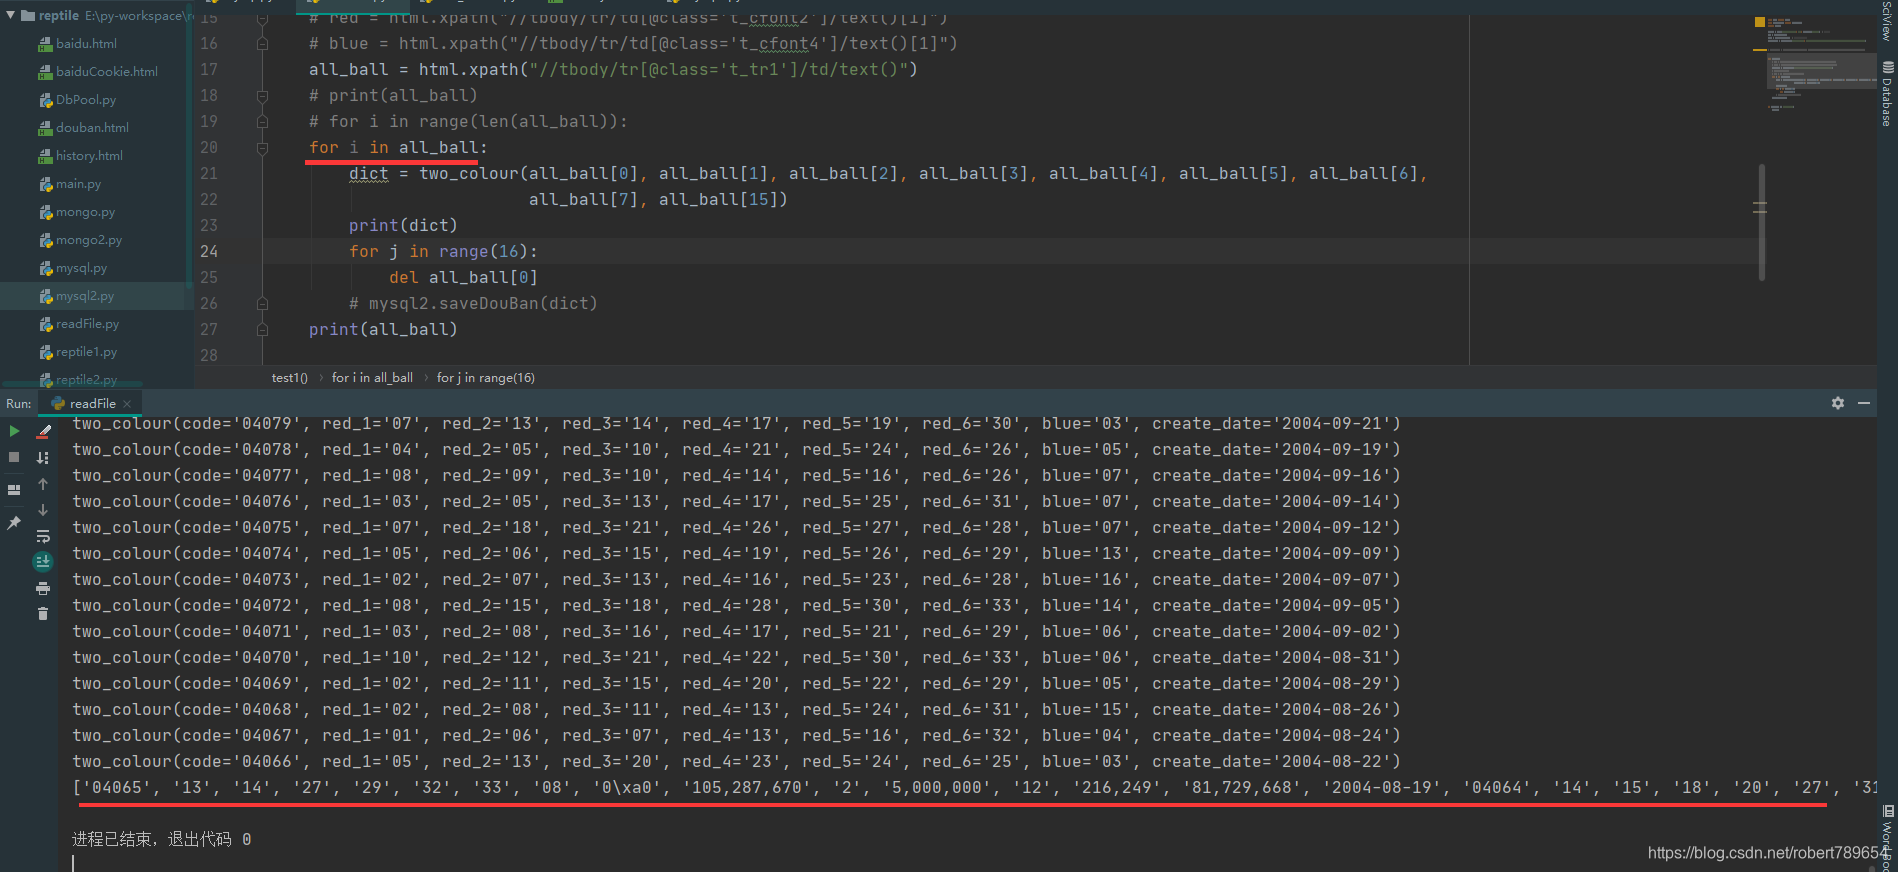Screen dimensions: 1898x872
Task: Close the readFile run tab
Action: click(128, 404)
